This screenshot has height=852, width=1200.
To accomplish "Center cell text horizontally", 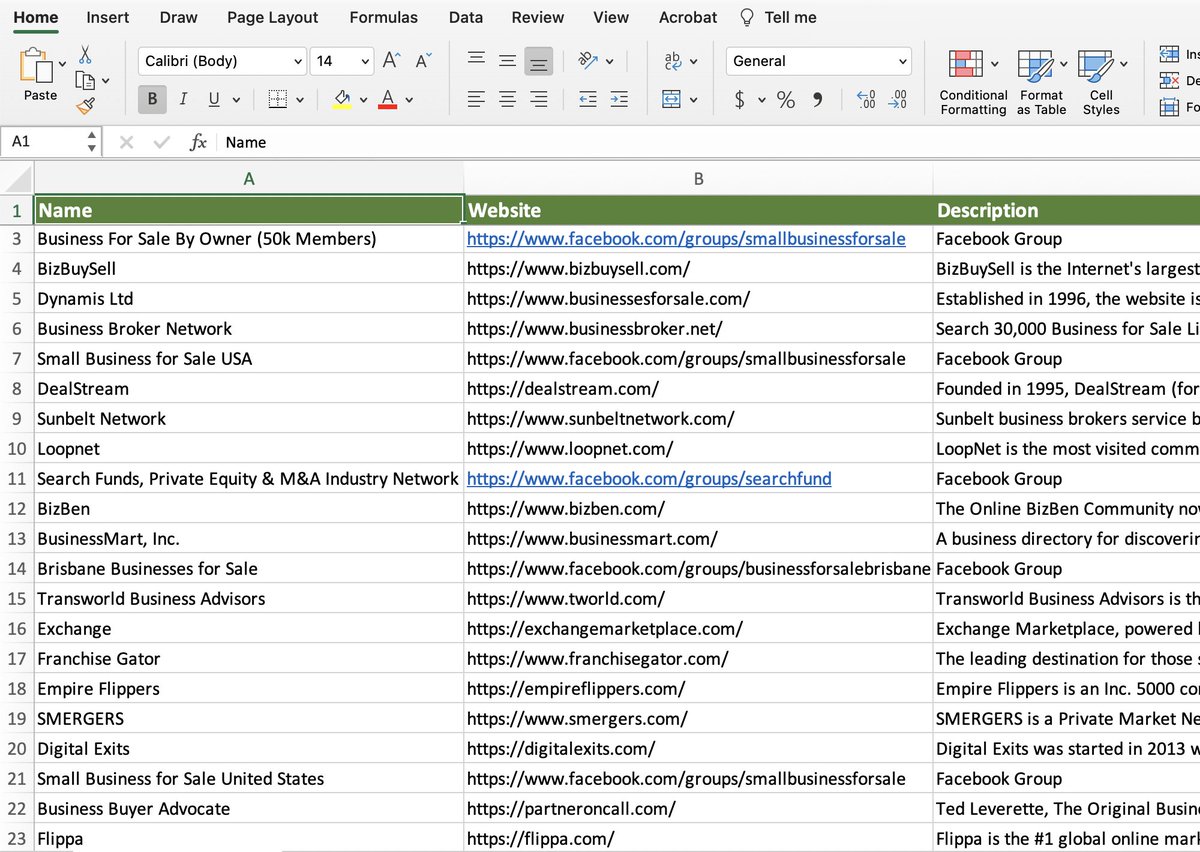I will 508,99.
